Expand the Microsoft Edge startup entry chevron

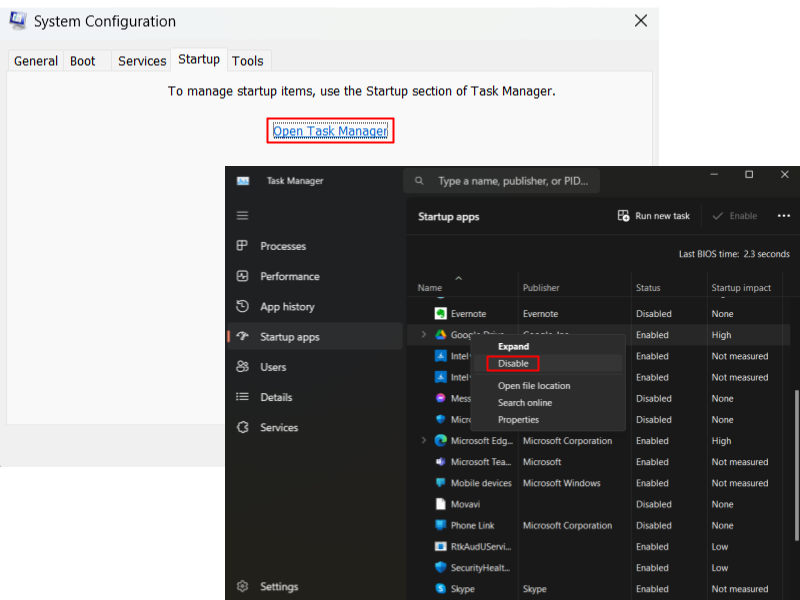point(423,440)
